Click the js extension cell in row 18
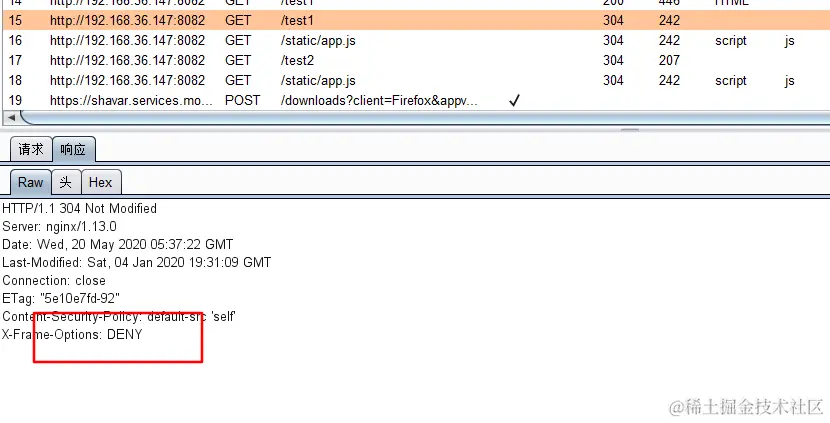Viewport: 830px width, 423px height. [x=789, y=81]
